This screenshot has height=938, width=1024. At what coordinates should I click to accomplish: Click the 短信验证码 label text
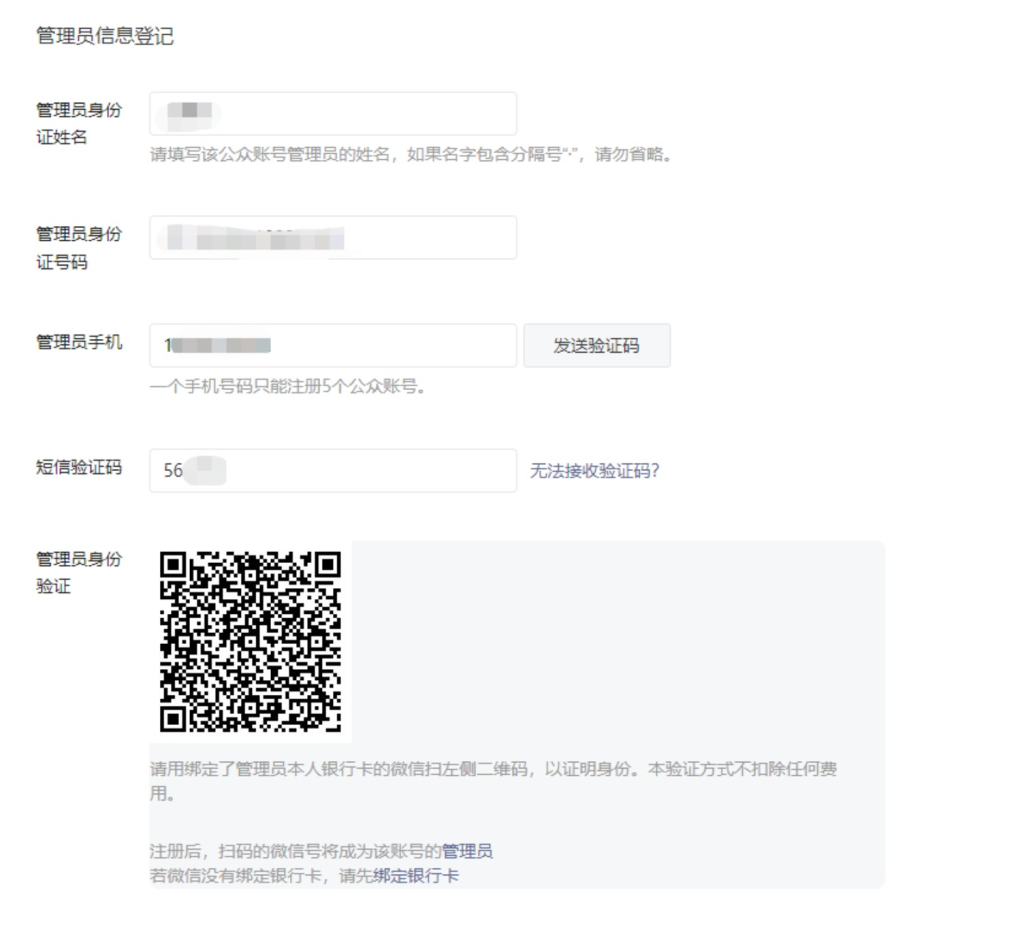(x=79, y=467)
